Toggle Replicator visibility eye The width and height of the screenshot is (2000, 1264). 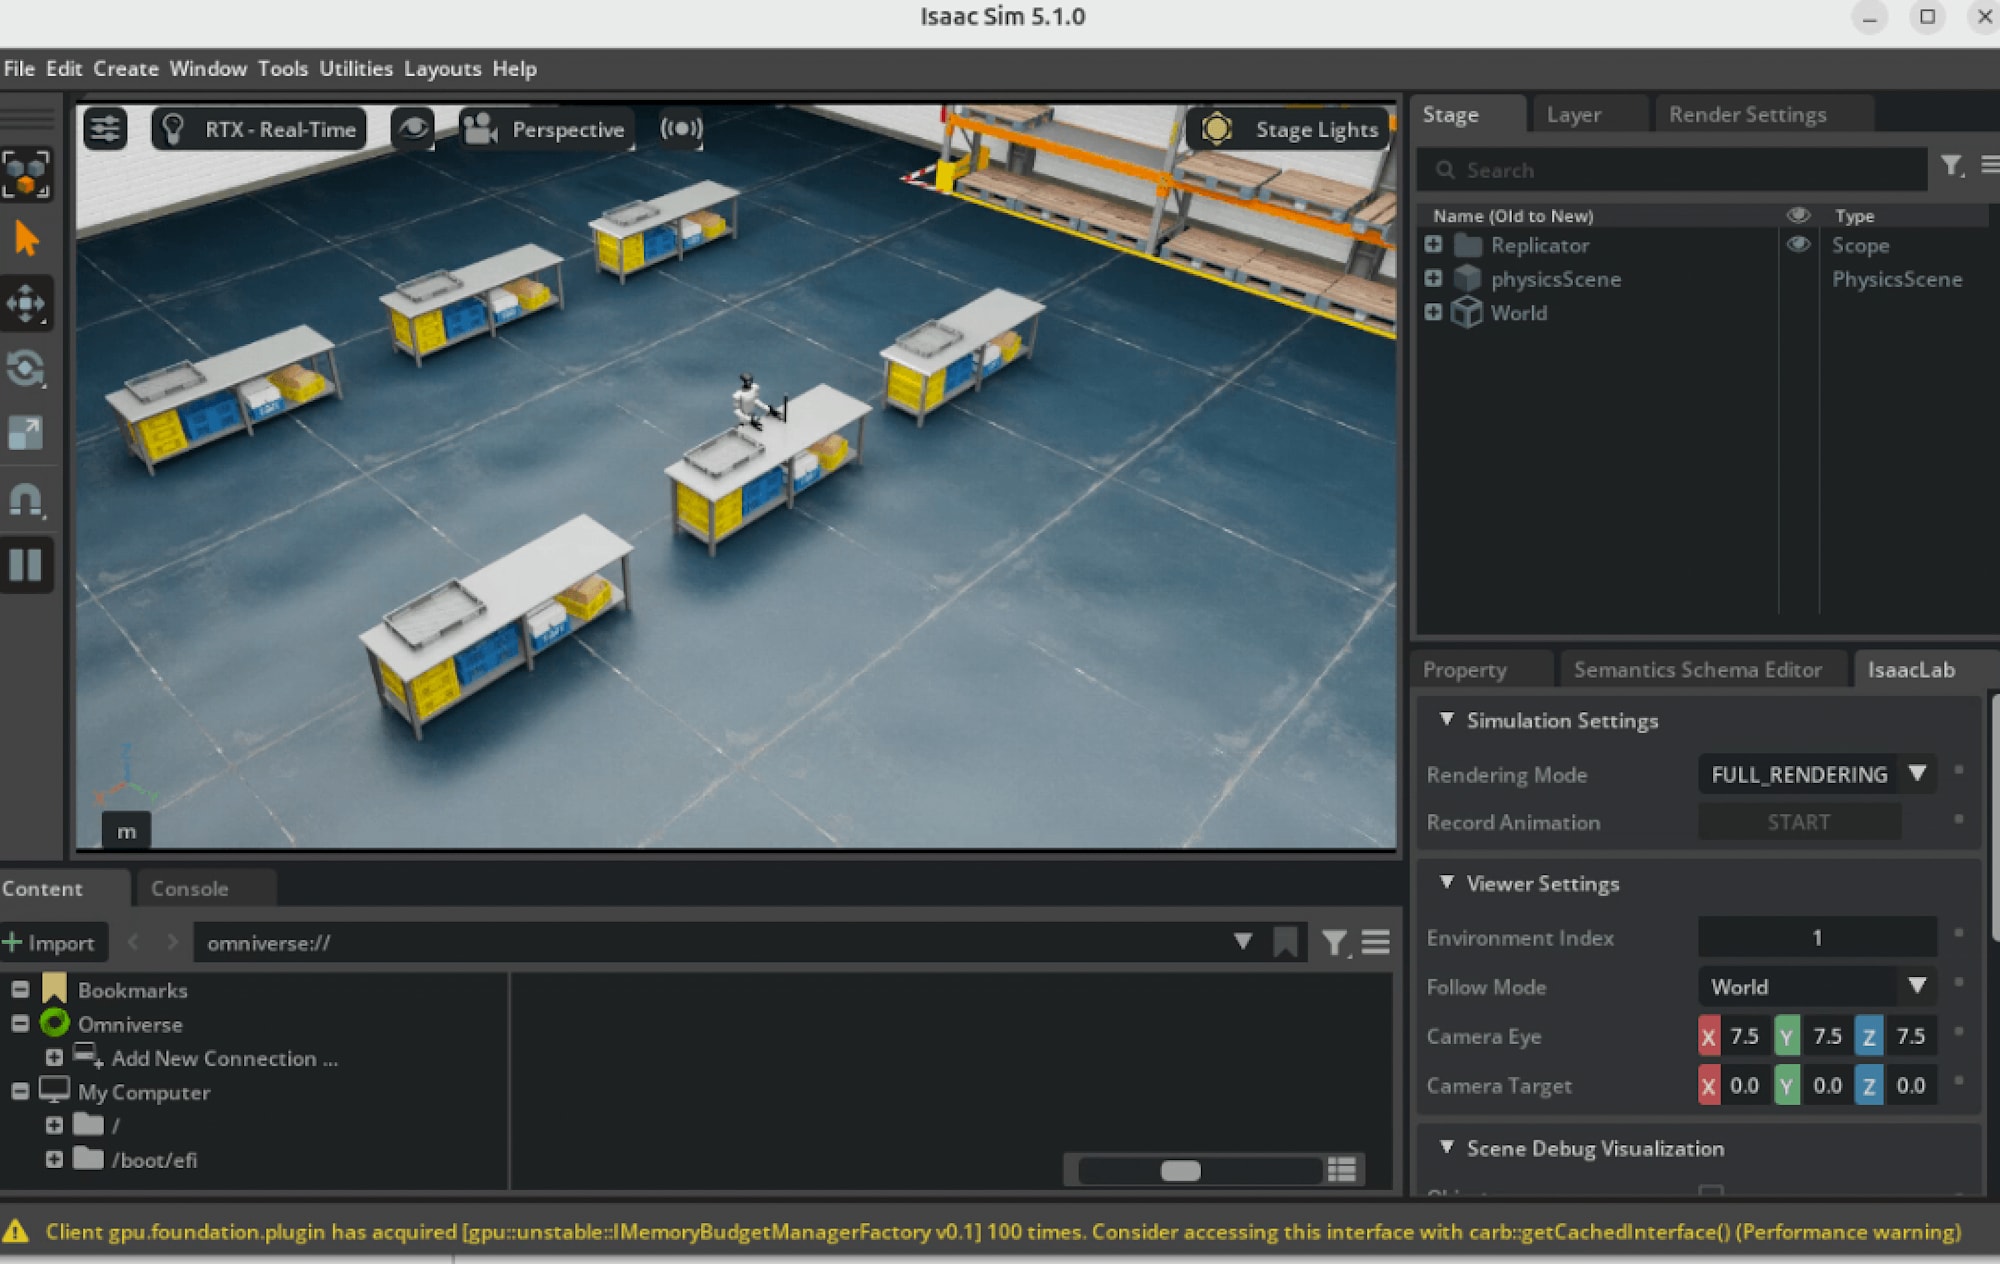[x=1798, y=245]
